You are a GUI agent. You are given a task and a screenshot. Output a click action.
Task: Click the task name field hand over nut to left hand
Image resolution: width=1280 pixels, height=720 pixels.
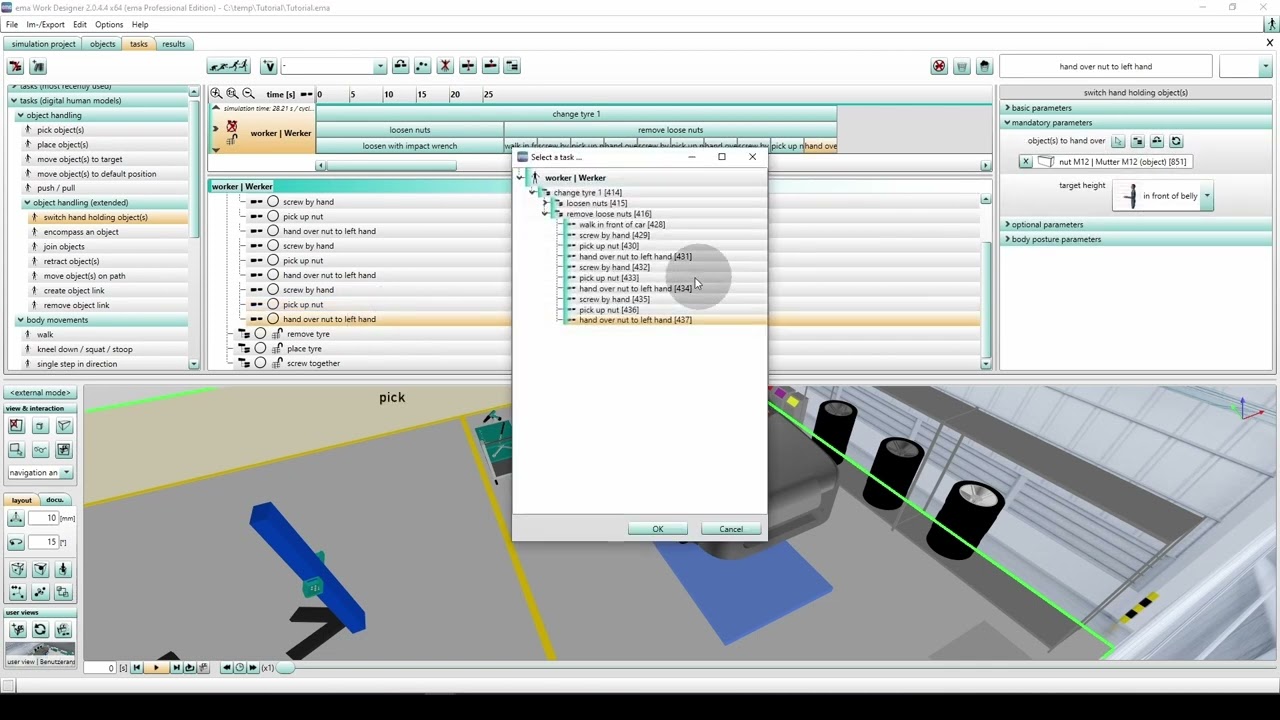coord(1105,67)
